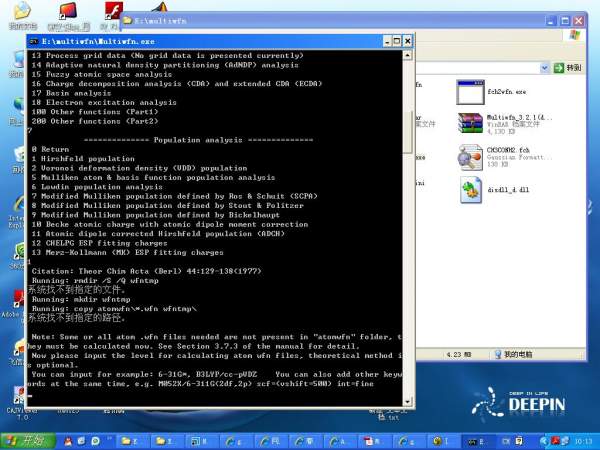This screenshot has width=600, height=450.
Task: Click the '2 Voronoi deformation density' console line
Action: (139, 168)
